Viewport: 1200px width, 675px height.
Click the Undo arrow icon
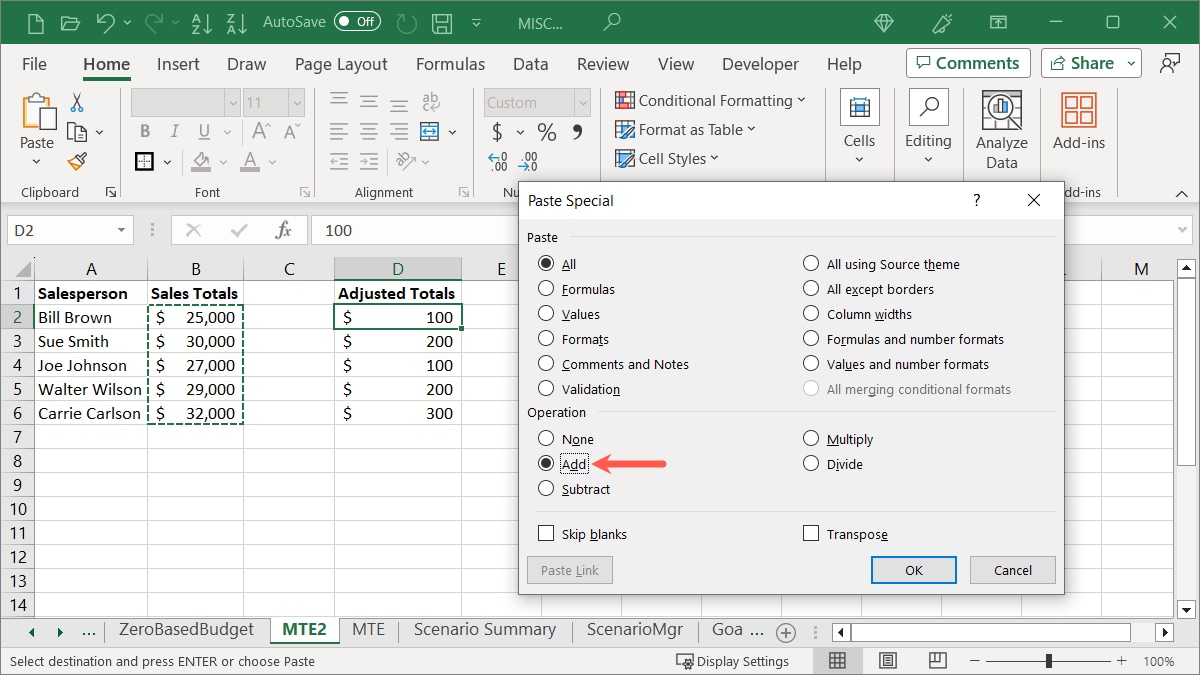tap(107, 21)
